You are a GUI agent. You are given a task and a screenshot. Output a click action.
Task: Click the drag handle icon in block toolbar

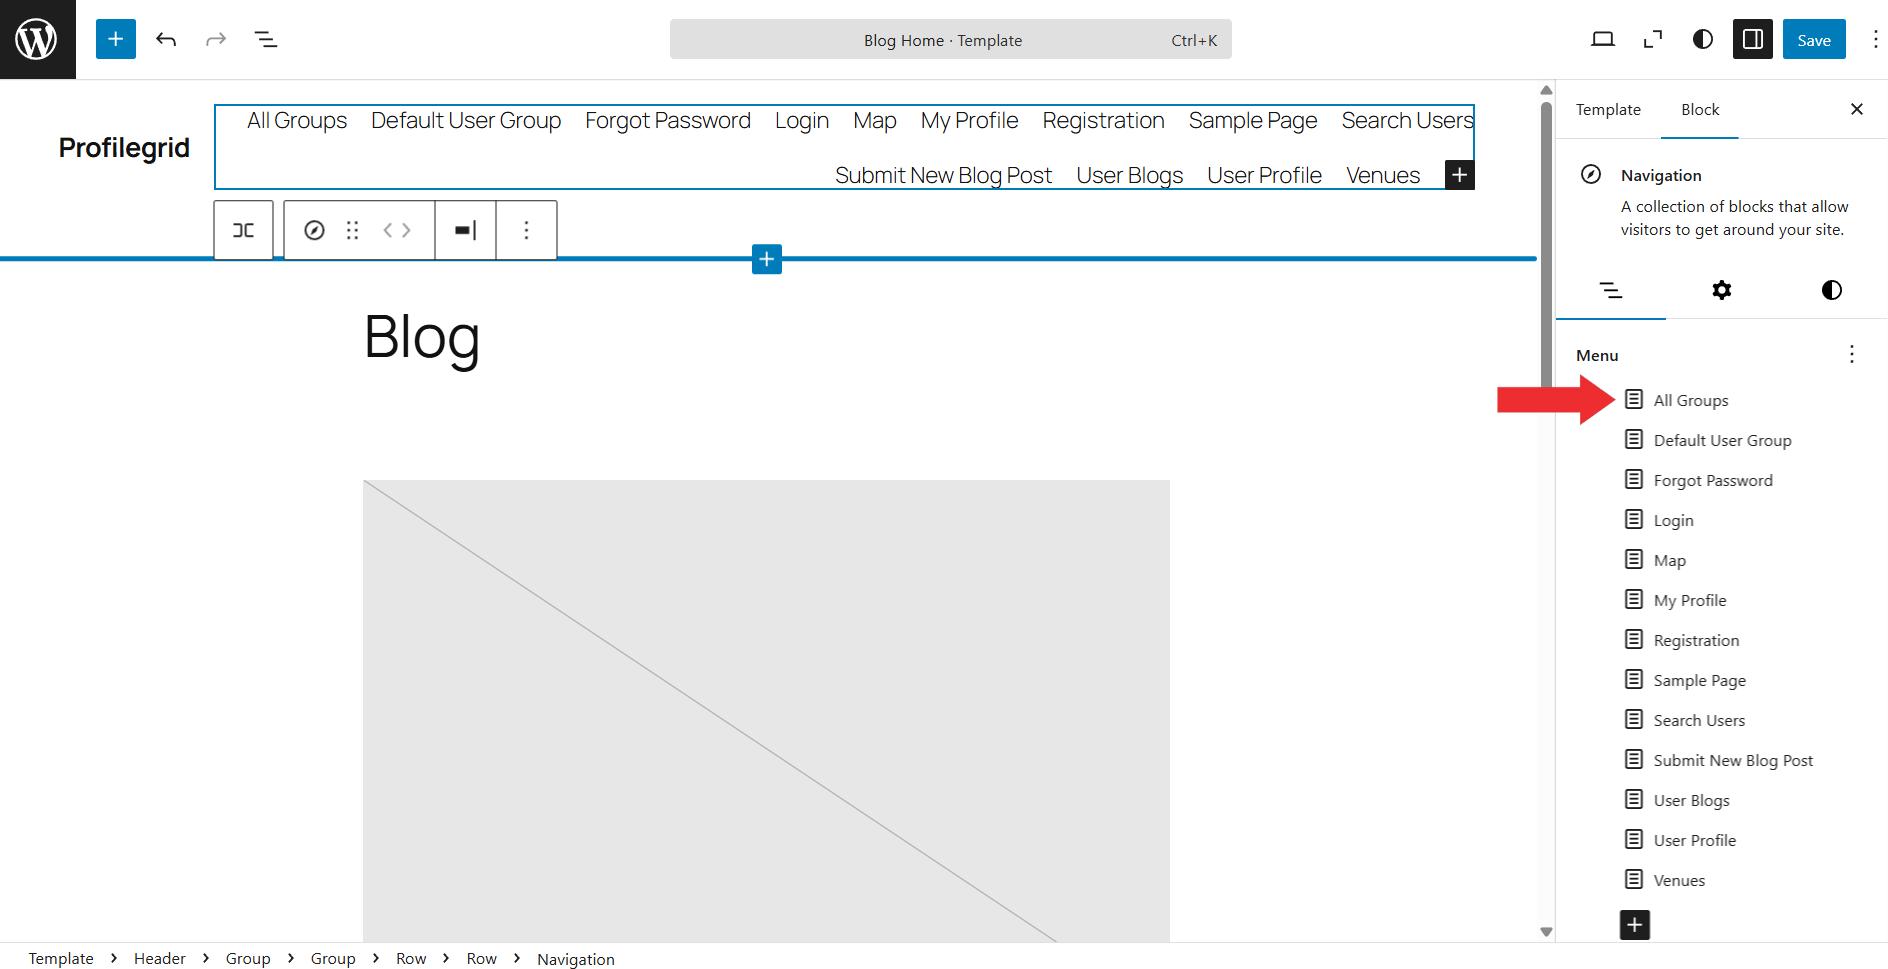coord(352,230)
